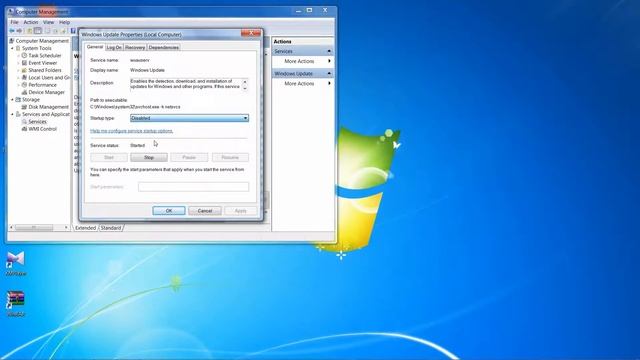This screenshot has width=640, height=360.
Task: Expand the Shared Folders tree node
Action: click(18, 70)
